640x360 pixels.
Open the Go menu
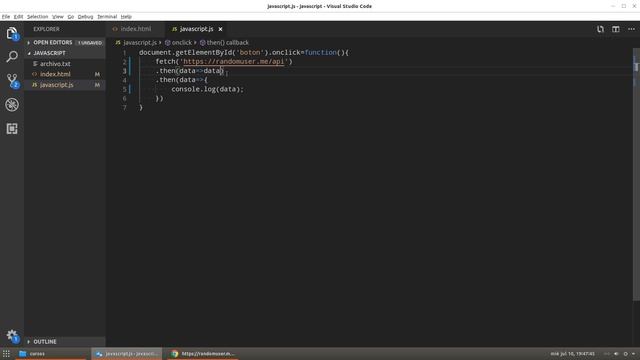pos(71,17)
